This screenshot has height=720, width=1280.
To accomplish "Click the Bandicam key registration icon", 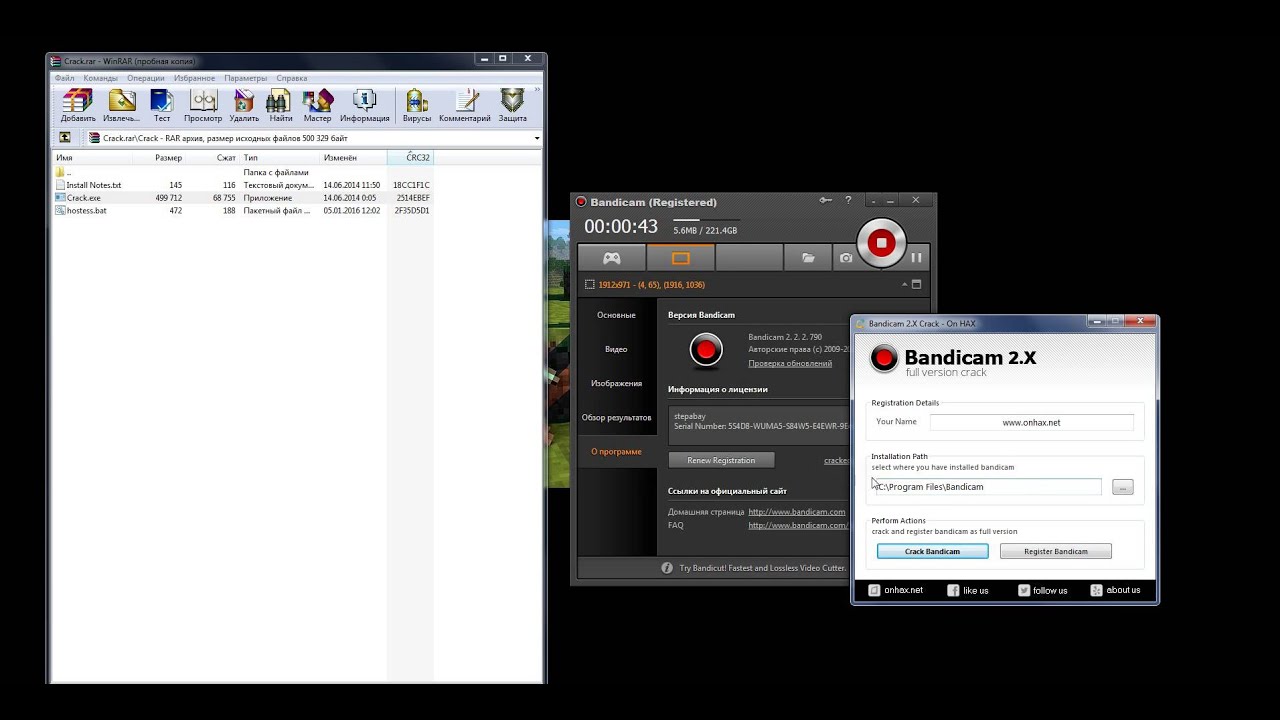I will (x=825, y=201).
